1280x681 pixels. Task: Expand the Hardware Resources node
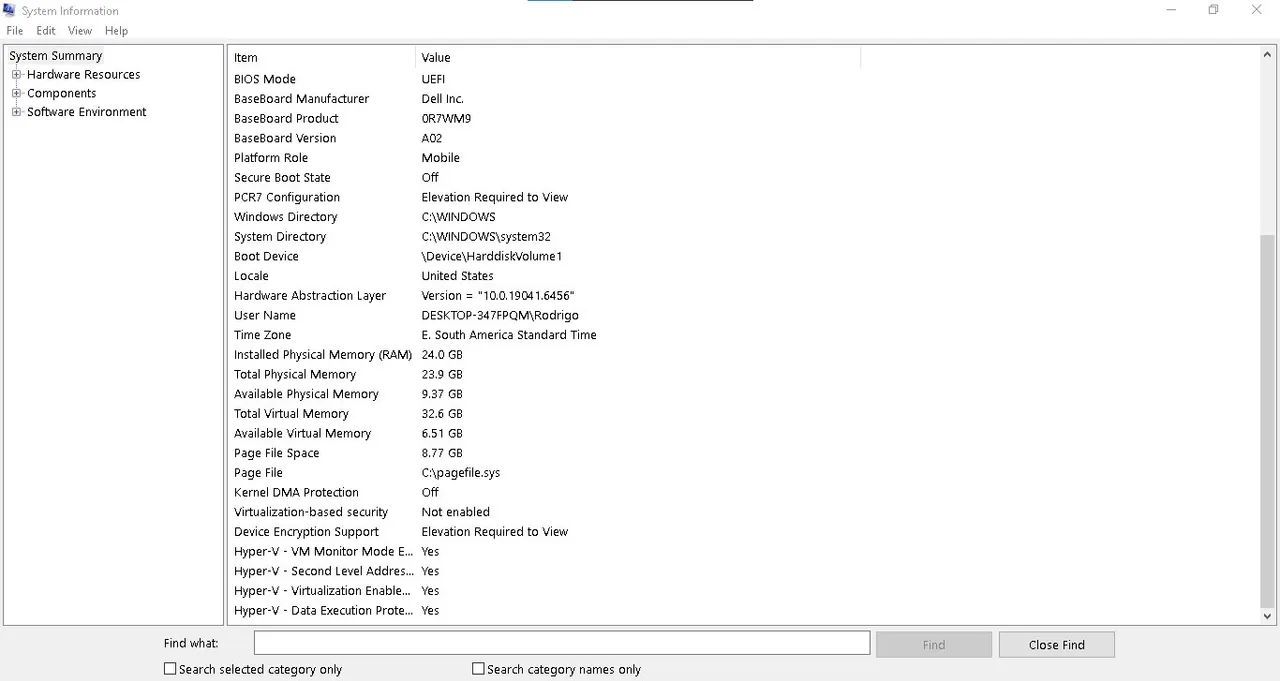tap(16, 75)
